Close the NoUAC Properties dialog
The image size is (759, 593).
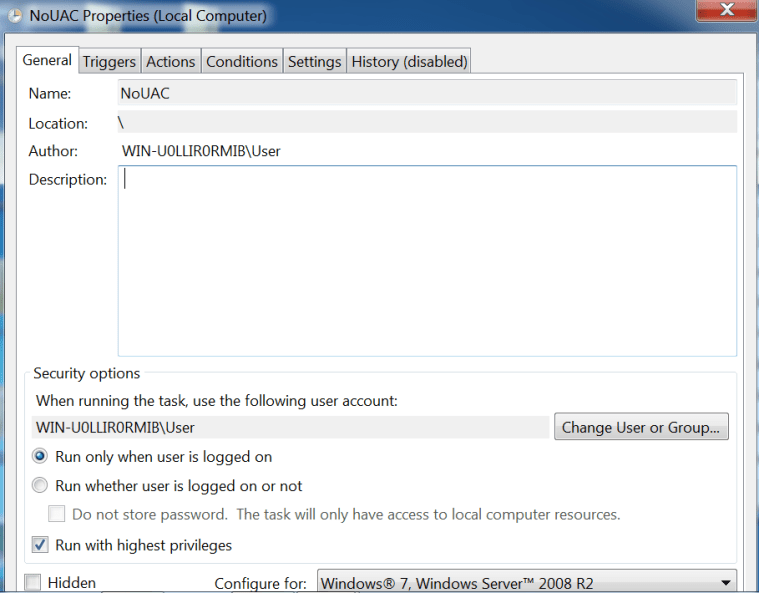click(x=727, y=10)
